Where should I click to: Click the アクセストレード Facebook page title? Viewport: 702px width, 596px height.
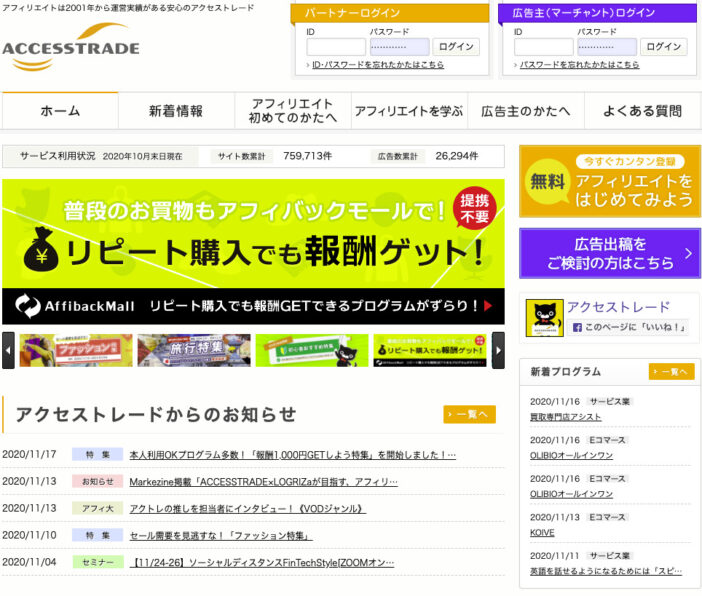coord(618,307)
